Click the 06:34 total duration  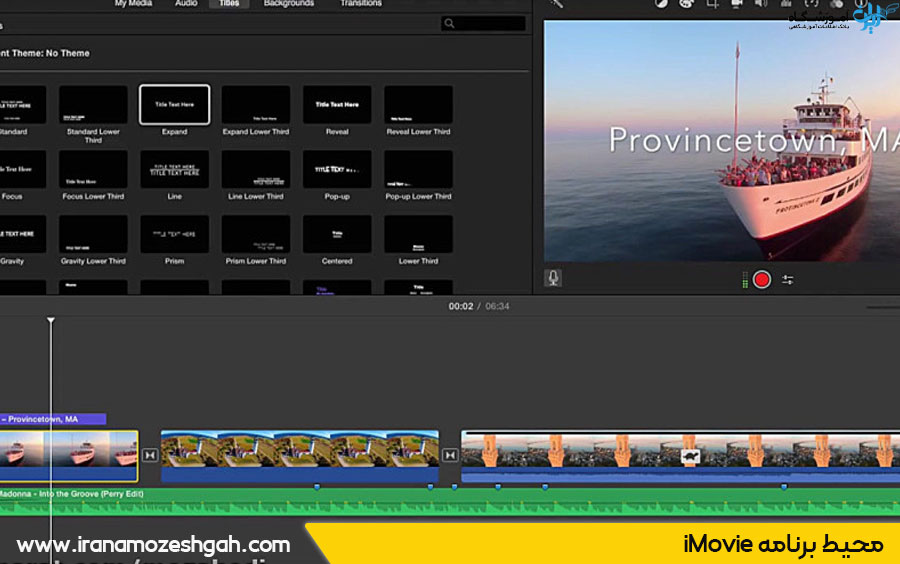point(497,306)
